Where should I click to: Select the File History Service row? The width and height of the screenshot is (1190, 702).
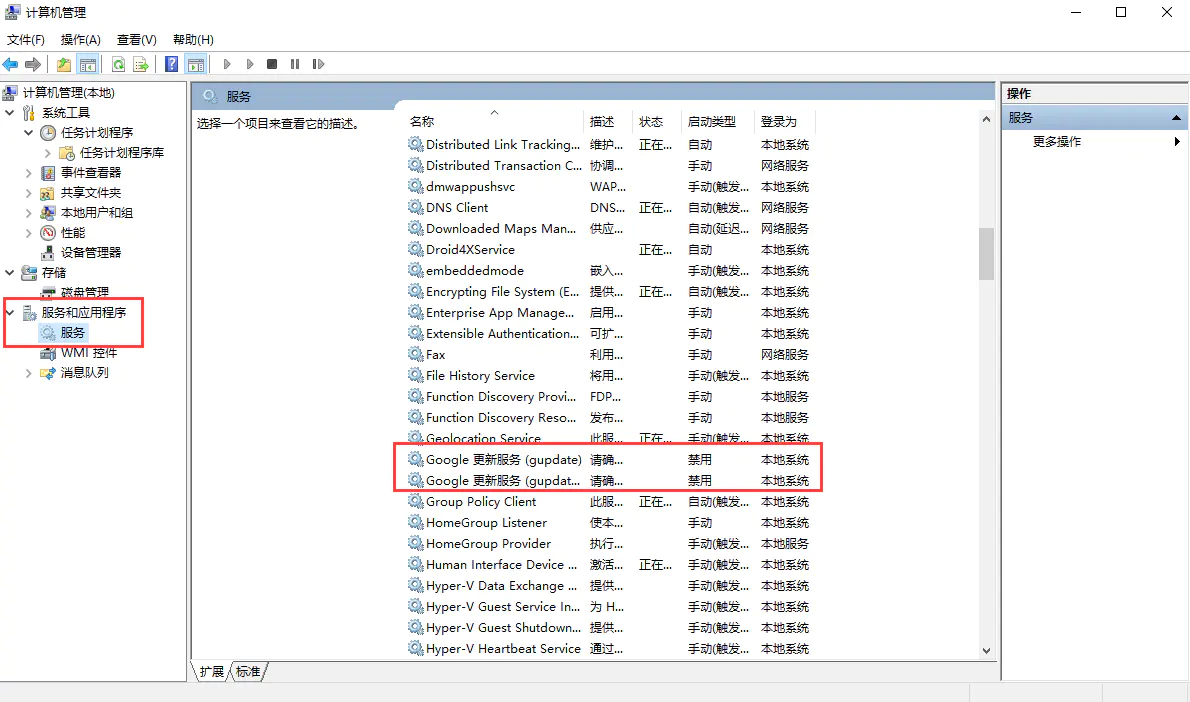pyautogui.click(x=609, y=376)
